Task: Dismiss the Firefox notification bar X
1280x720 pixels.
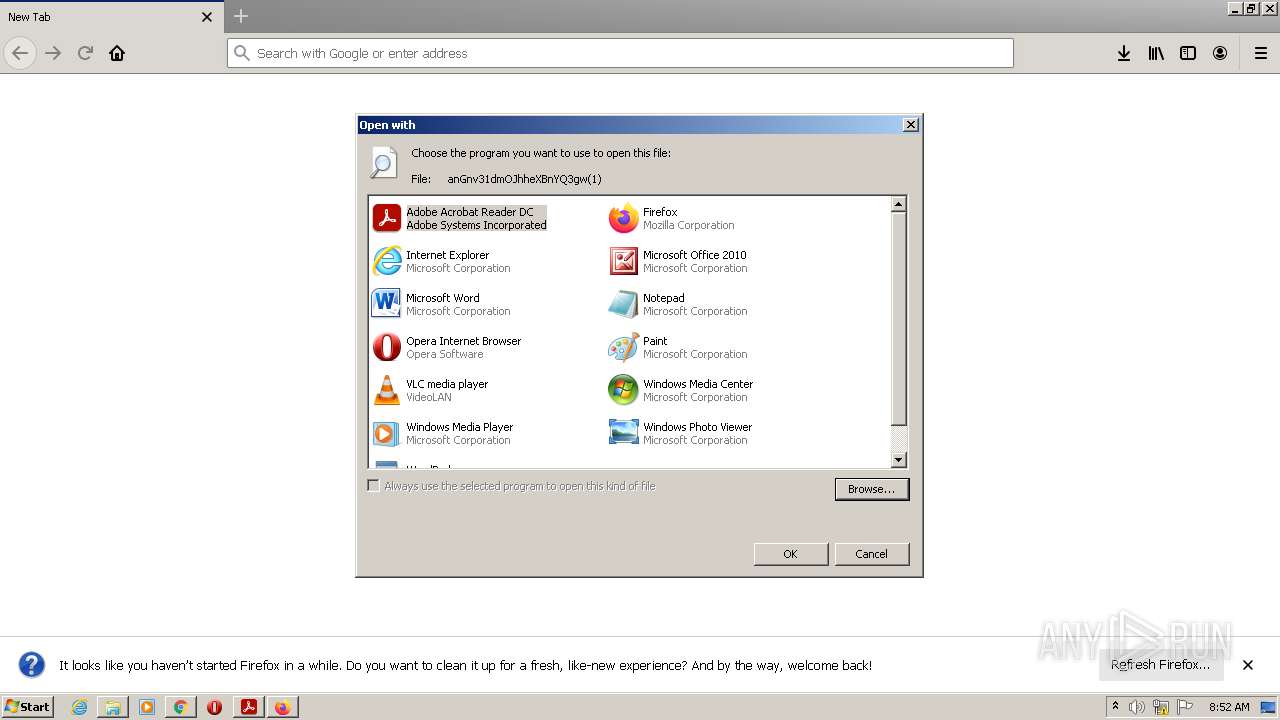Action: click(x=1248, y=665)
